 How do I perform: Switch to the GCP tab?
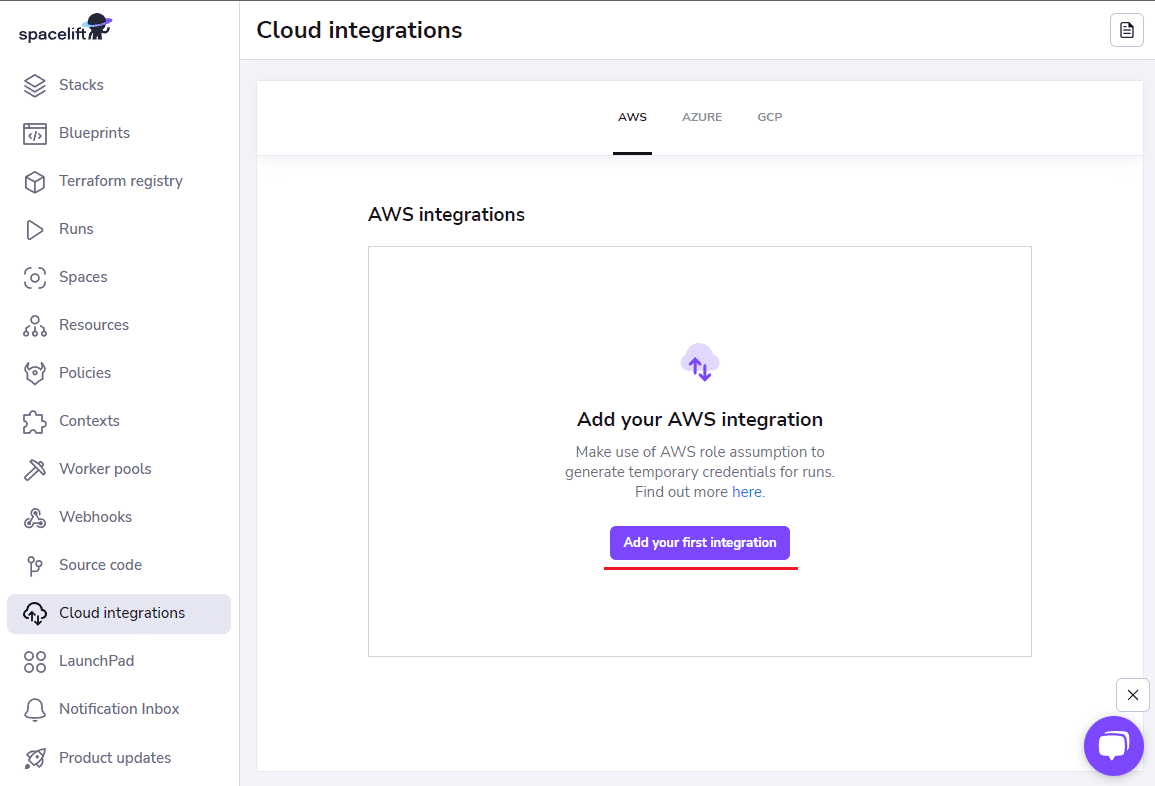coord(769,117)
